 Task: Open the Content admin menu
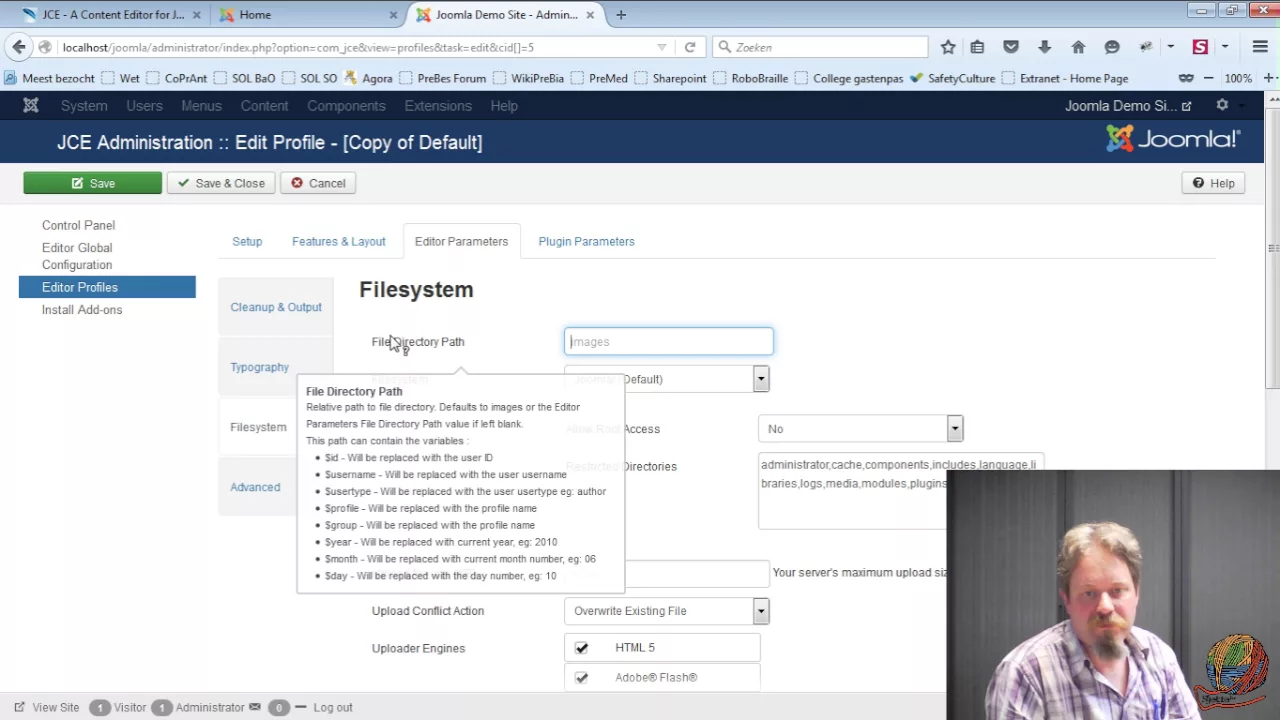[x=264, y=105]
